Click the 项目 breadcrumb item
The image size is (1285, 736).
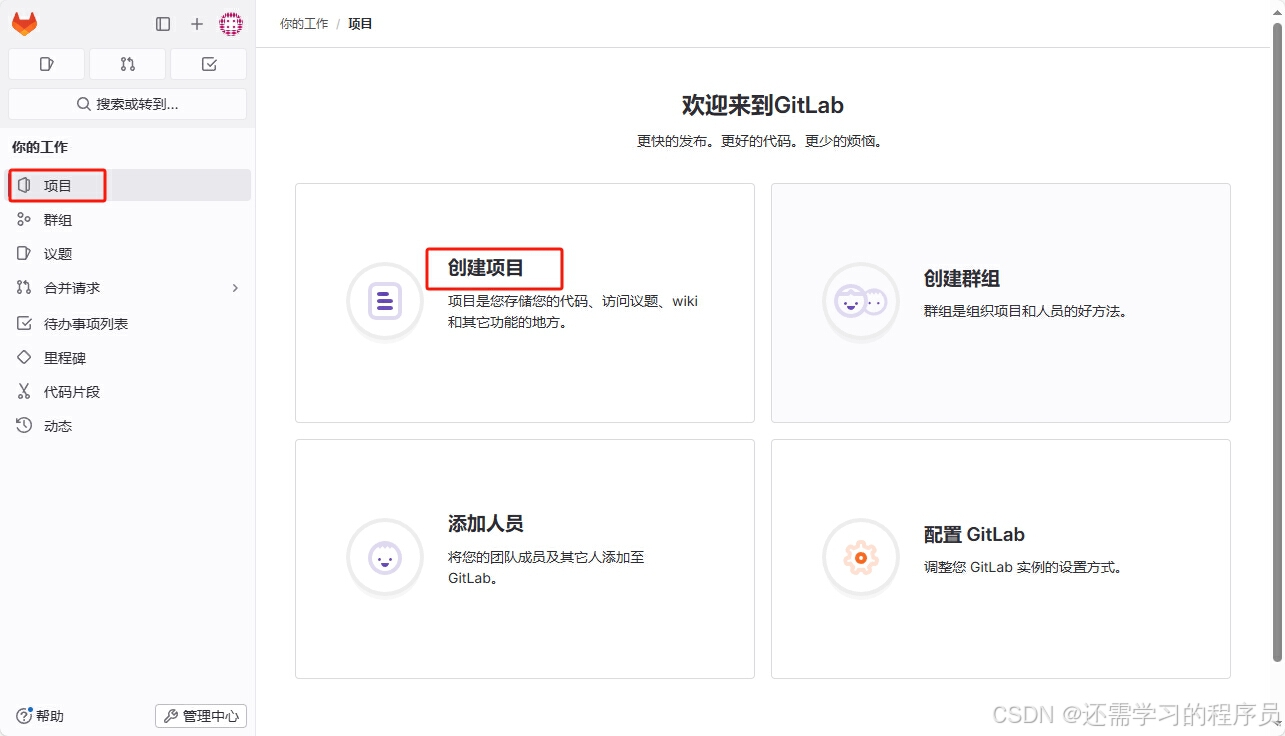(360, 23)
